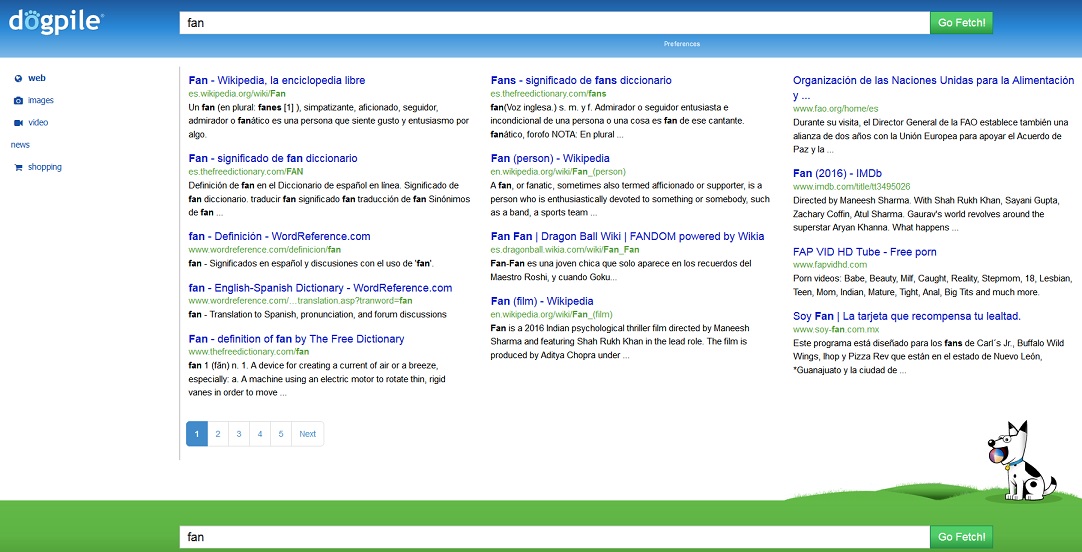Click www.fao.org/home/es URL

tap(836, 108)
